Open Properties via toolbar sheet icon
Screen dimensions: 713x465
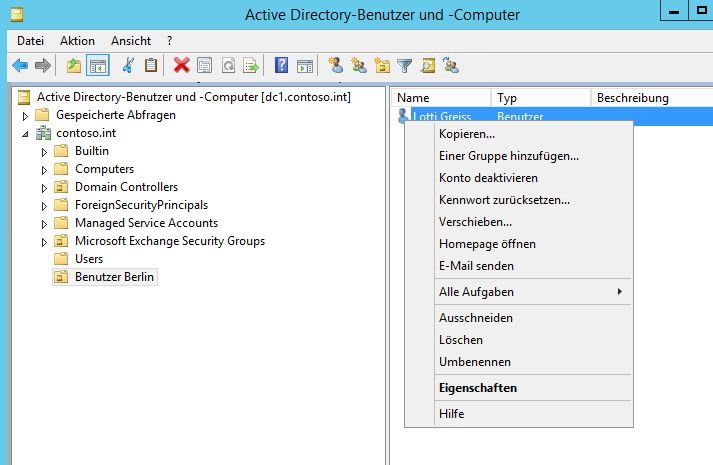click(x=205, y=66)
